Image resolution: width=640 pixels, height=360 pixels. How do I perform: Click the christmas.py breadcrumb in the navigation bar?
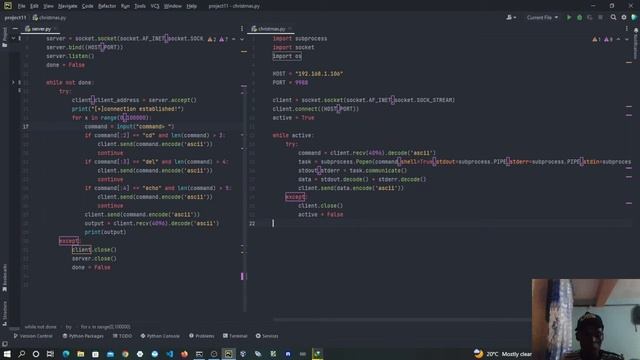[49, 18]
